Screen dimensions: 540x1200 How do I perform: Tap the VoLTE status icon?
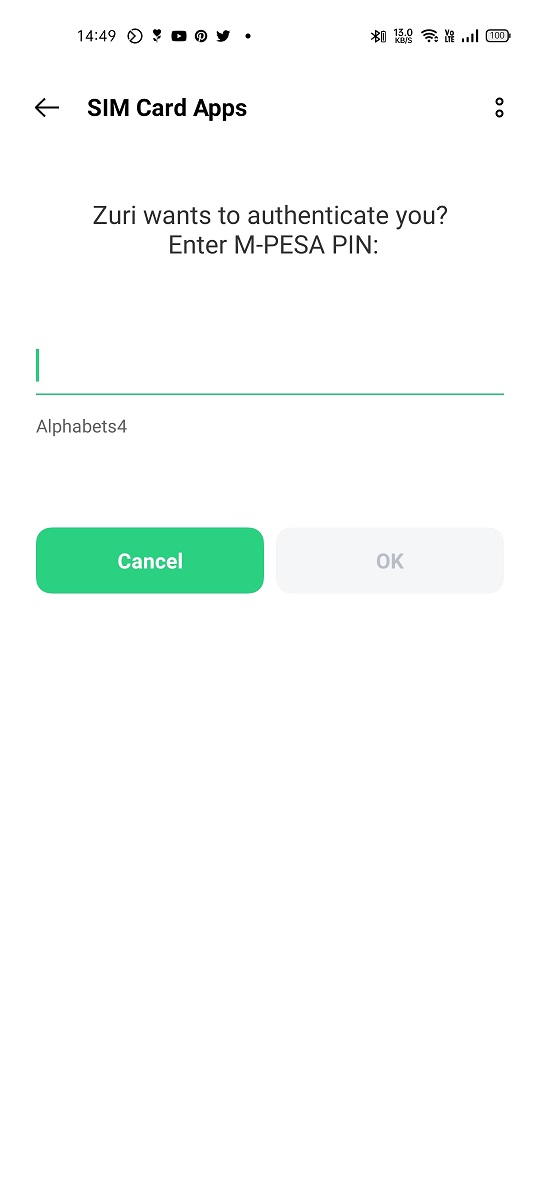coord(450,36)
